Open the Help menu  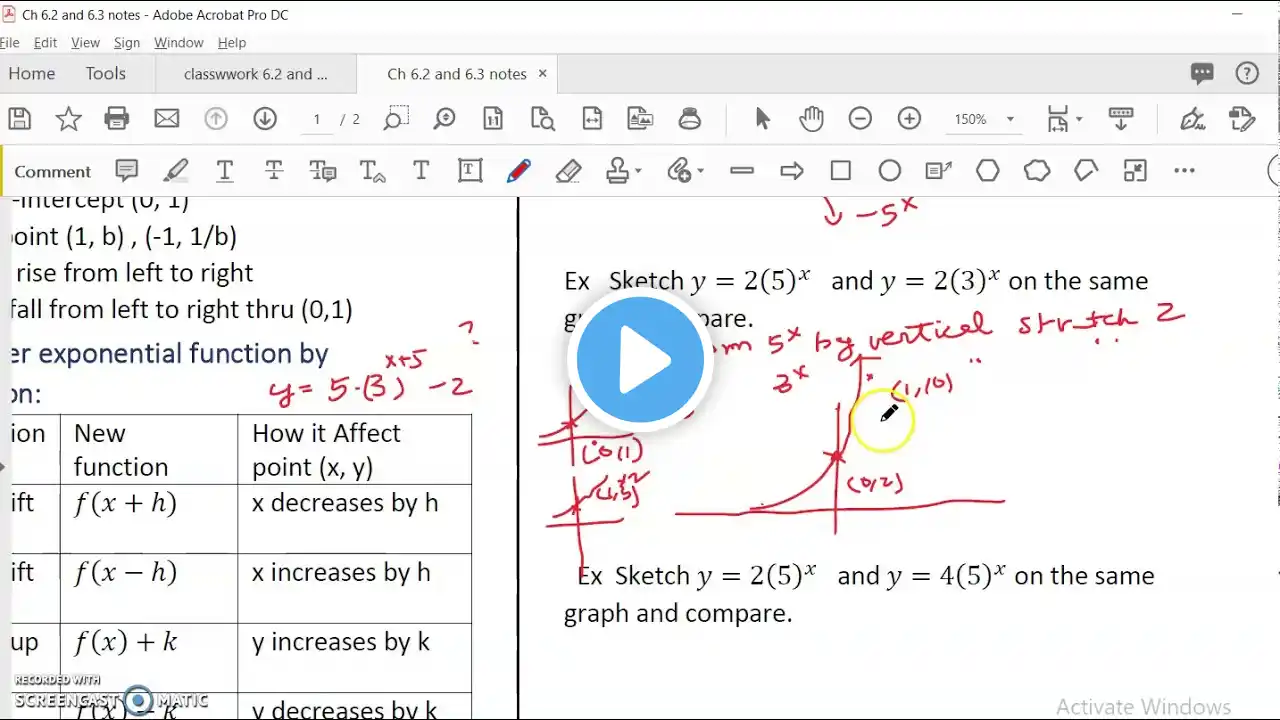[x=232, y=43]
